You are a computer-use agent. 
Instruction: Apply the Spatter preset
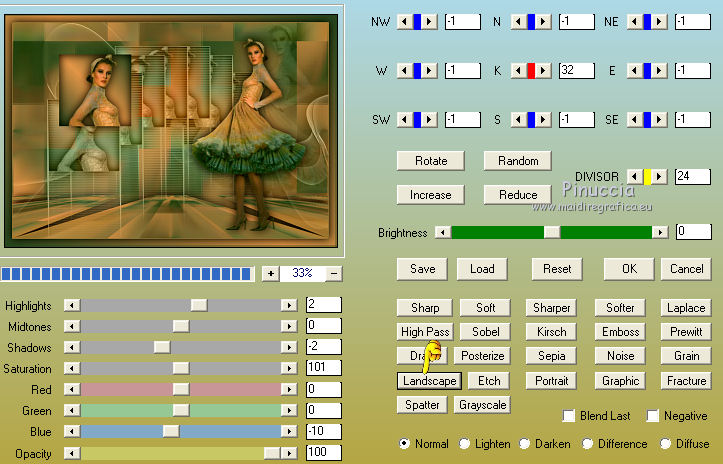(422, 405)
